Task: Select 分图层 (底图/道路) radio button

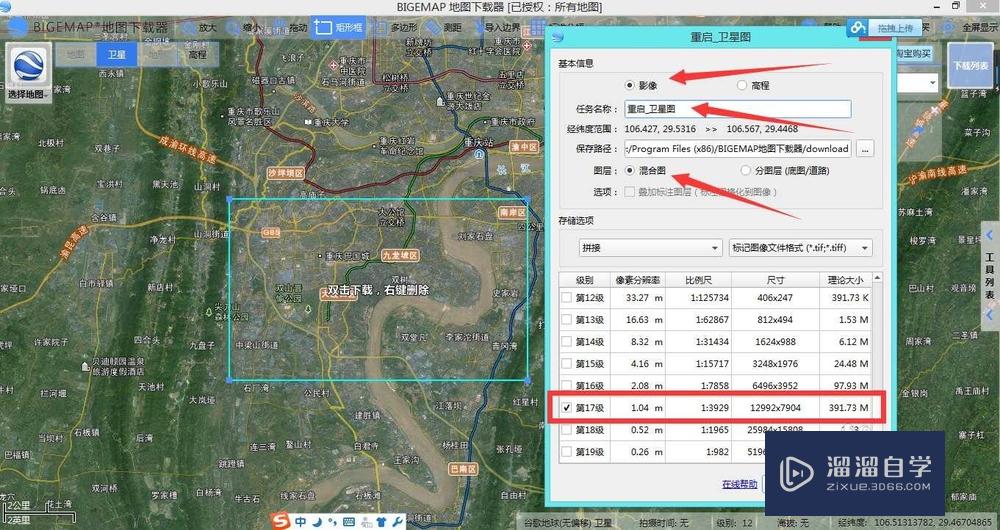Action: tap(745, 170)
